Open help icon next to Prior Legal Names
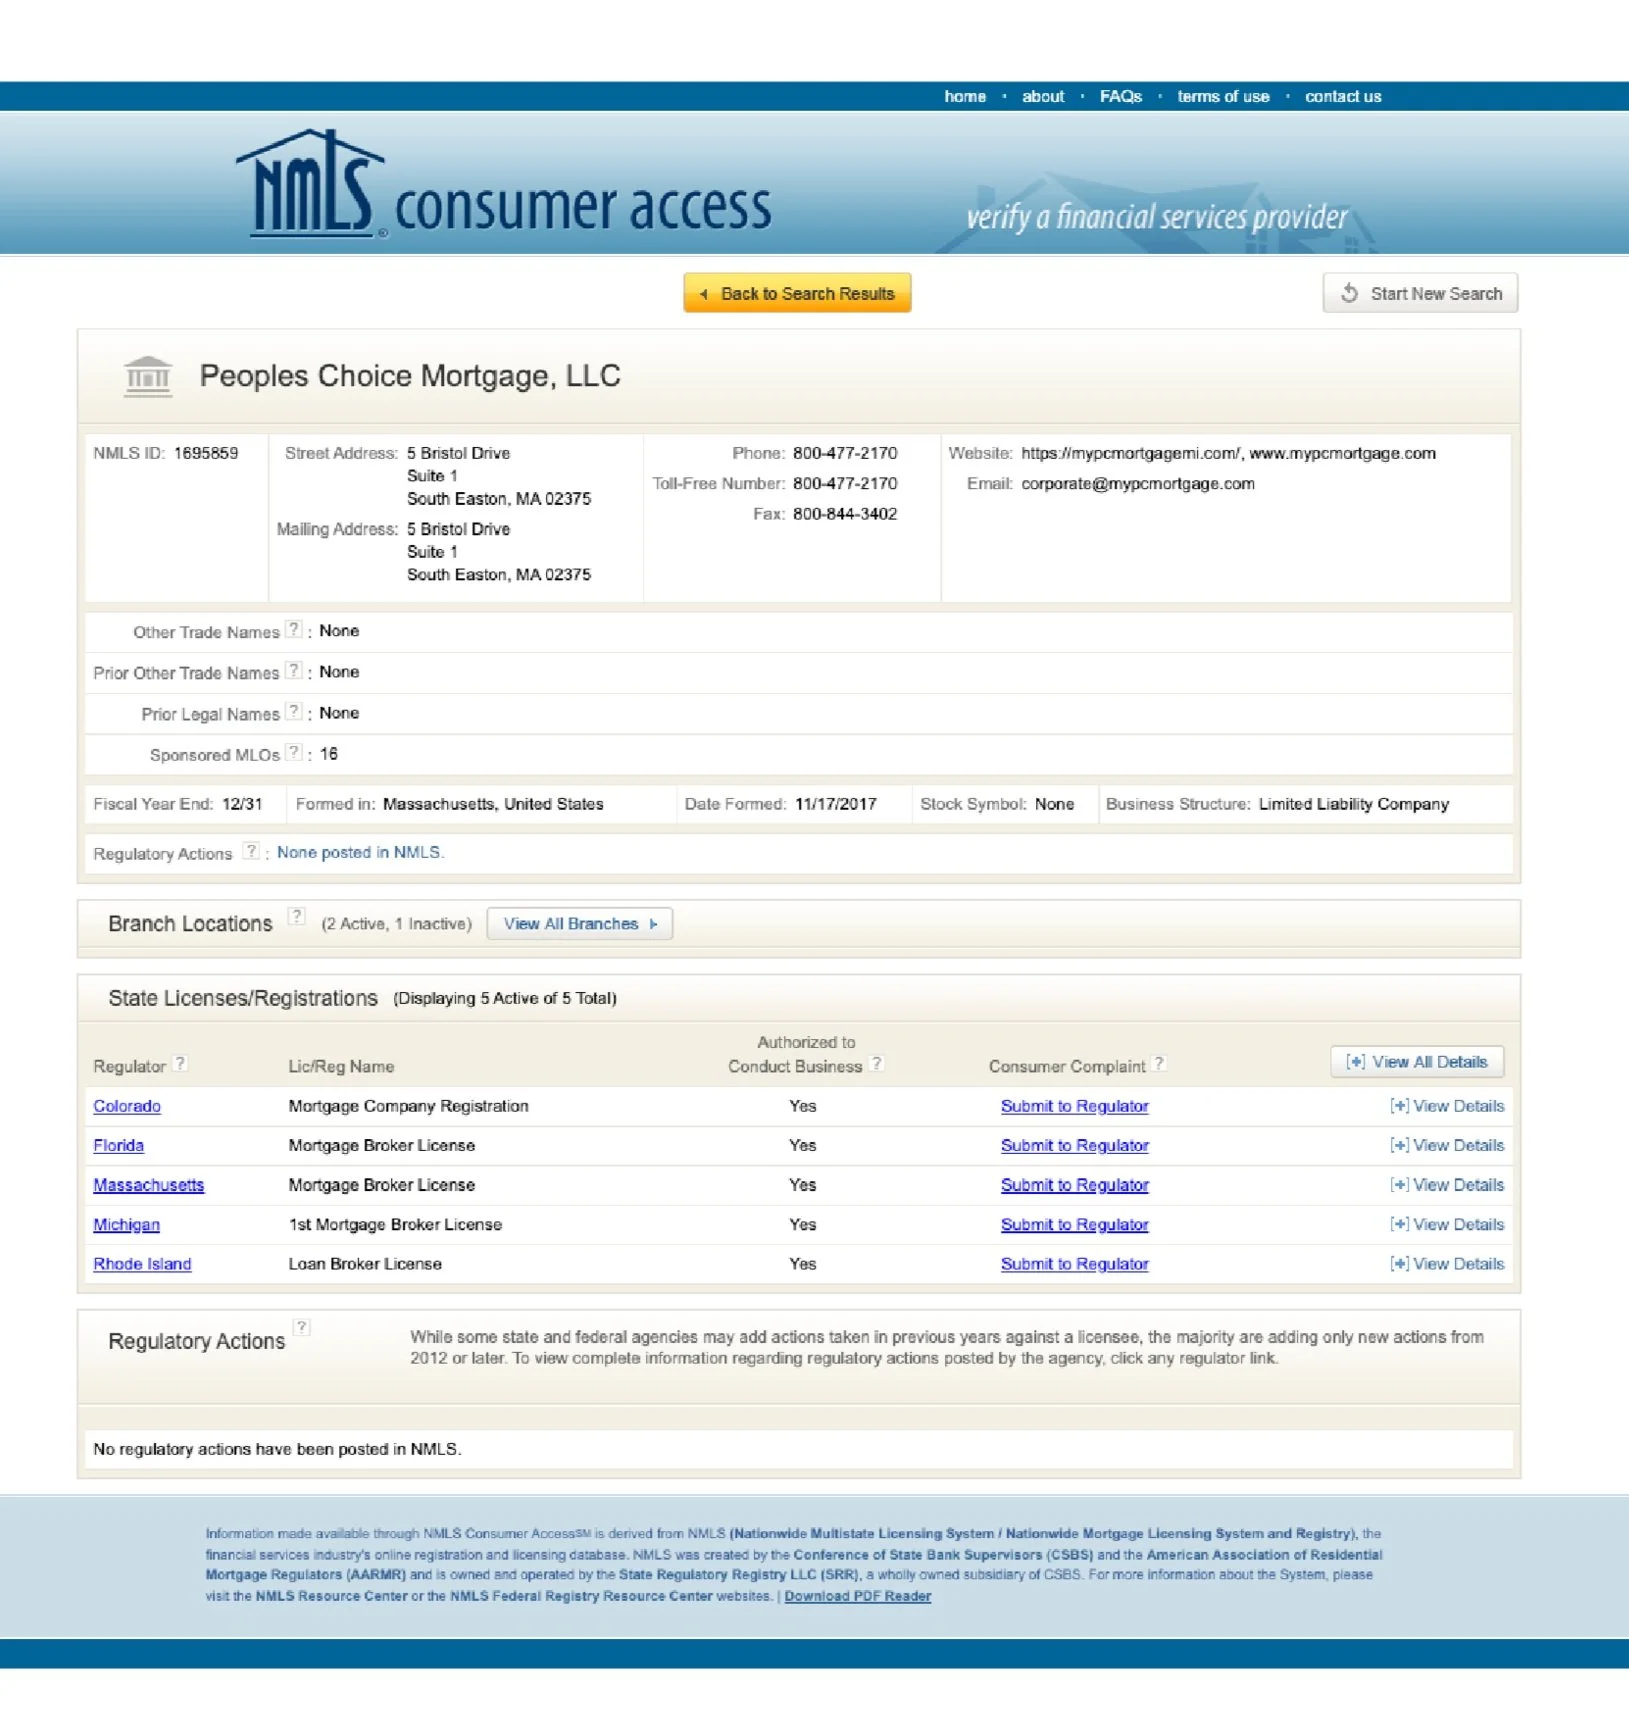The height and width of the screenshot is (1721, 1629). coord(293,712)
